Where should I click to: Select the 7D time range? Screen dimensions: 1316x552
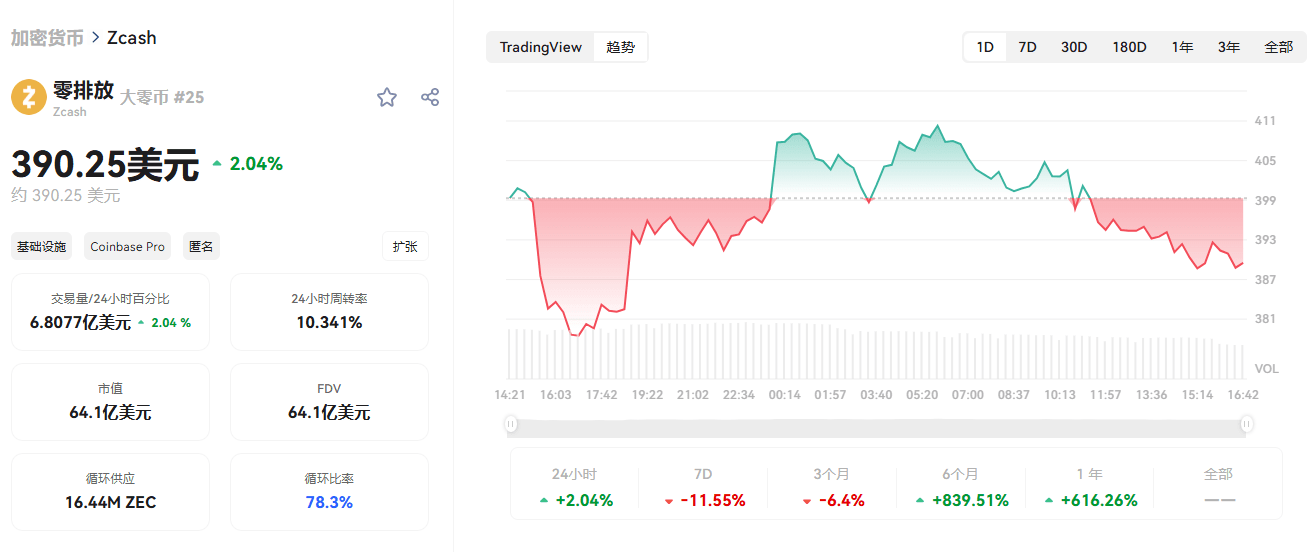(x=1027, y=47)
